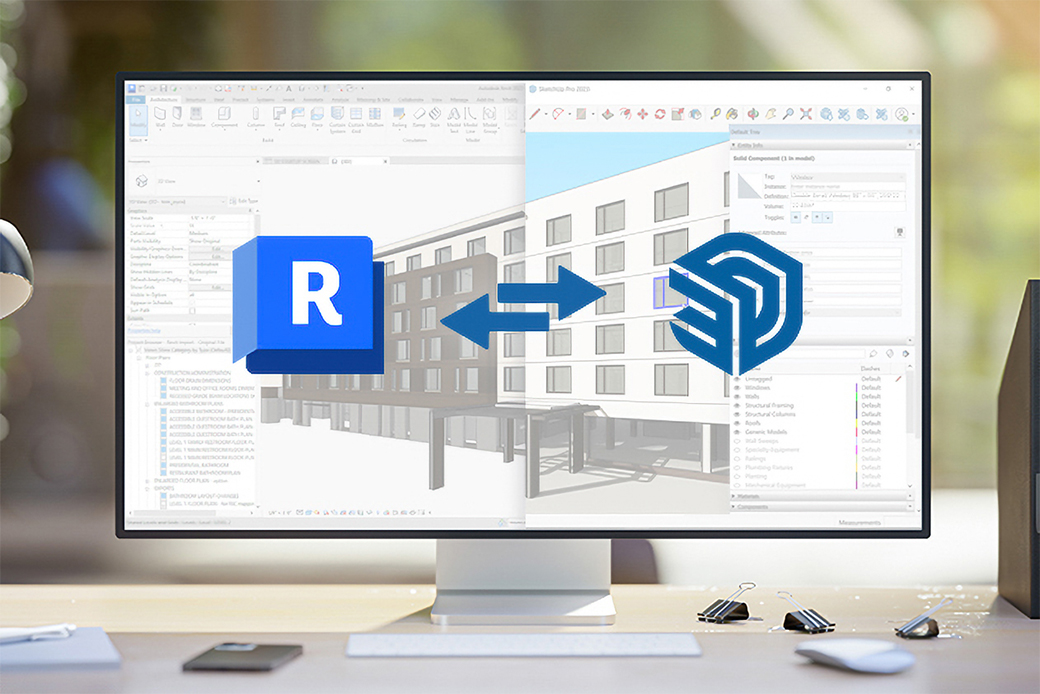1040x694 pixels.
Task: Switch to the Collaborate ribbon tab
Action: 411,100
